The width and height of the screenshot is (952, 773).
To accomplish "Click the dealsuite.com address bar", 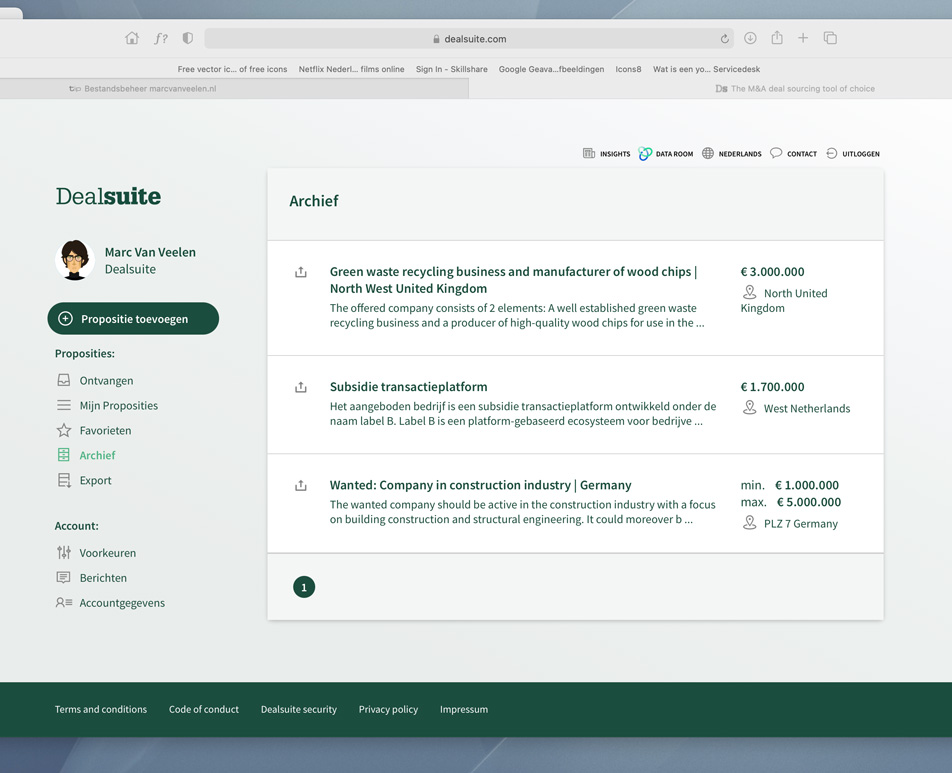I will (x=469, y=39).
